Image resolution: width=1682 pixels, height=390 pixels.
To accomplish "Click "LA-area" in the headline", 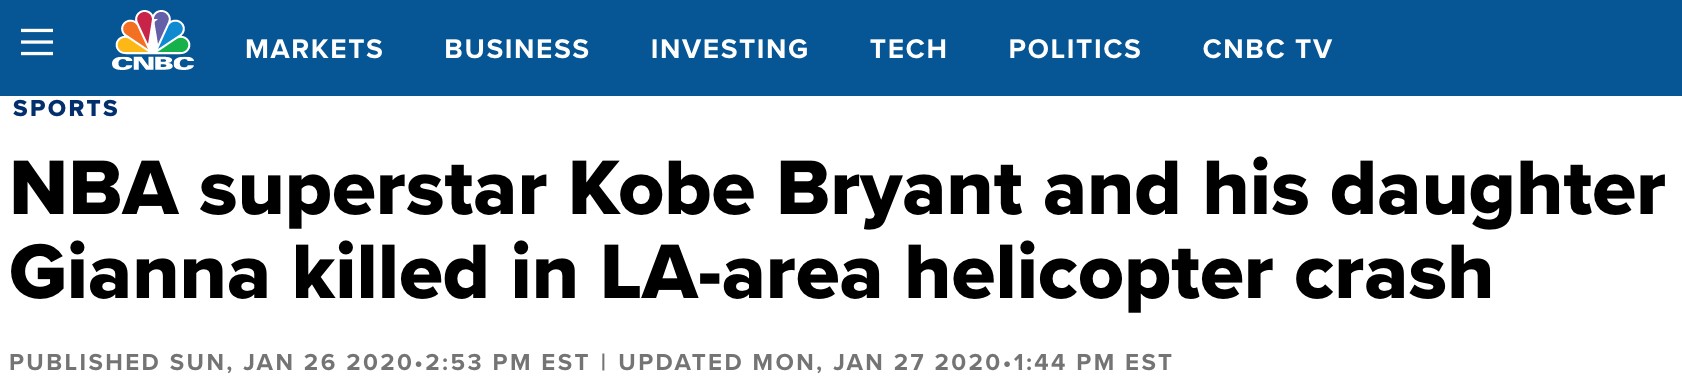I will point(742,273).
